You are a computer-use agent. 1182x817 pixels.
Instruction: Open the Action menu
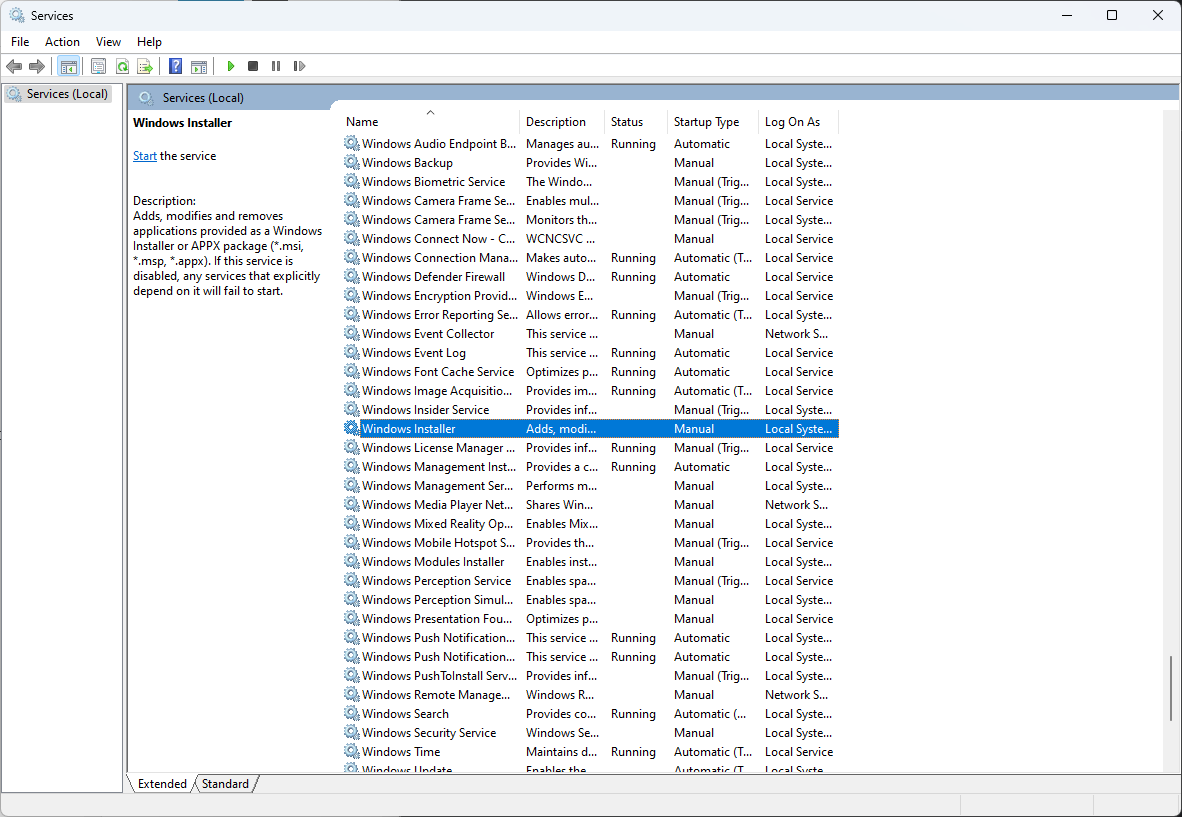[62, 41]
